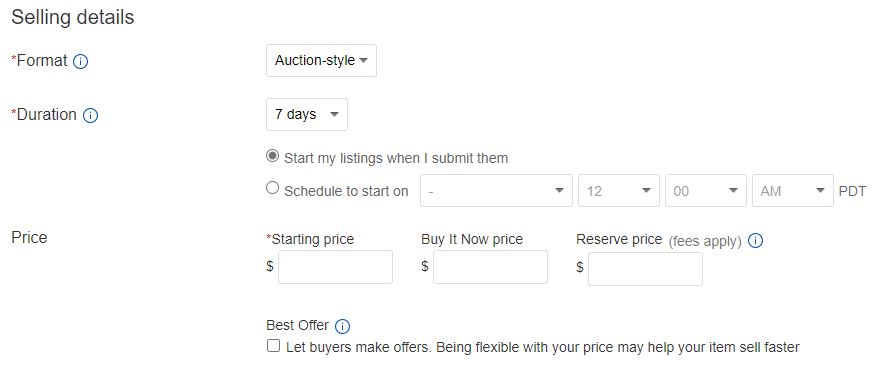Open the Reserve price info icon
The image size is (894, 371).
[x=755, y=240]
